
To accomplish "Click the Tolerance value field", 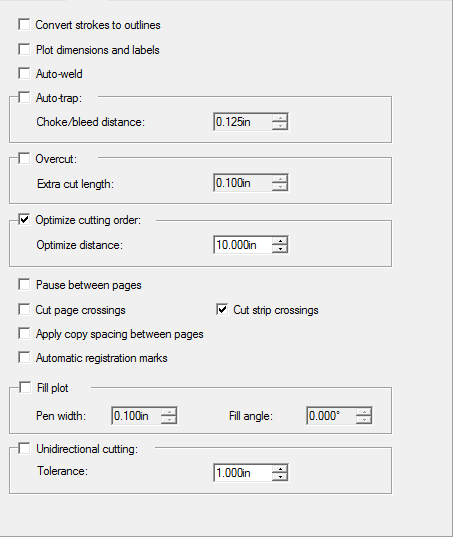I will tap(243, 473).
